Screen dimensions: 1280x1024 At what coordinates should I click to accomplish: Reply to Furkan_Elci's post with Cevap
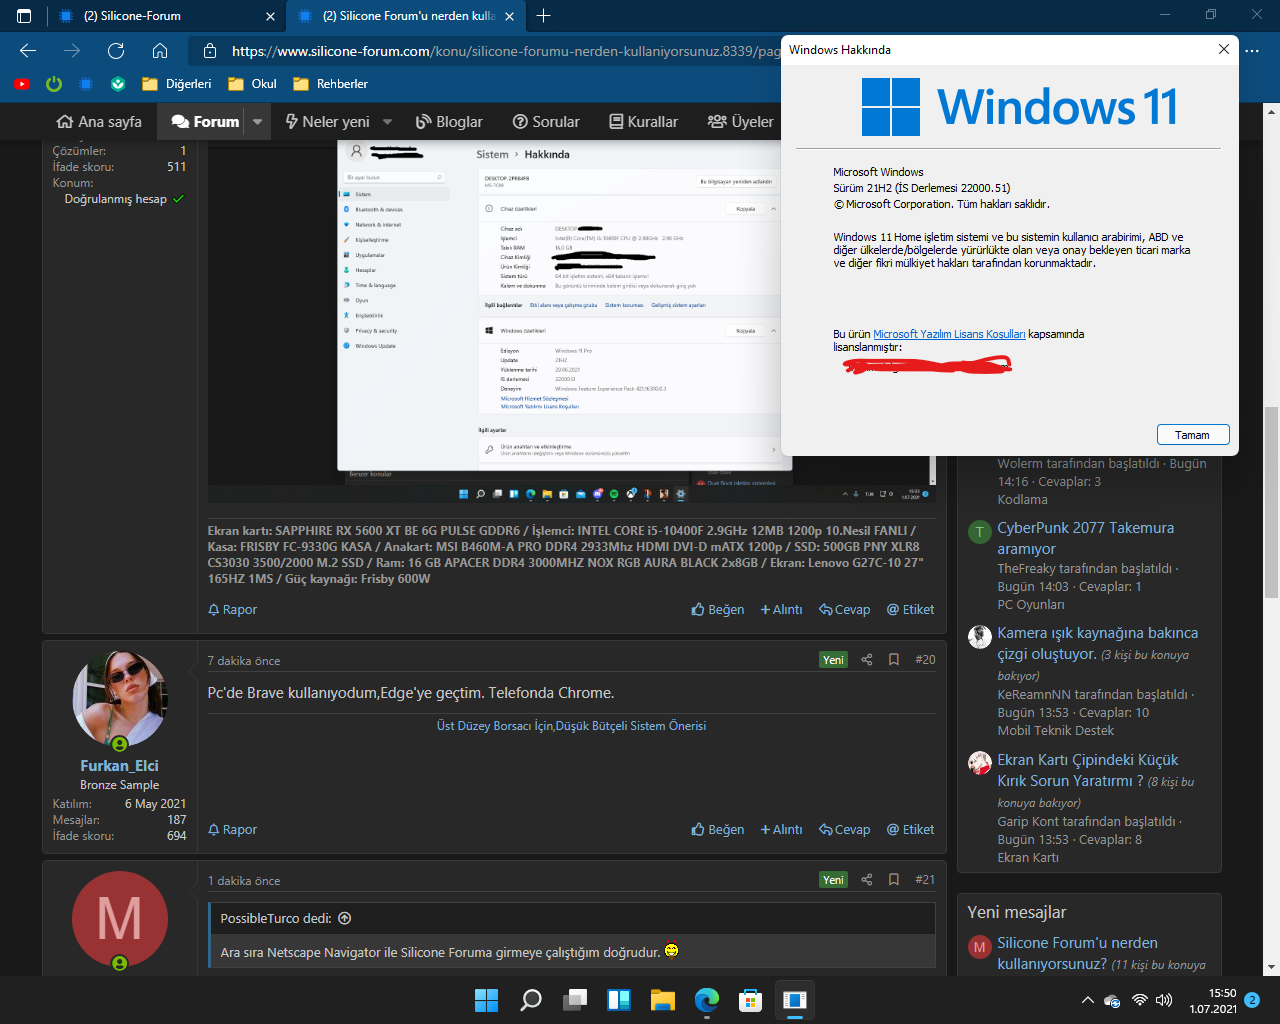[845, 830]
